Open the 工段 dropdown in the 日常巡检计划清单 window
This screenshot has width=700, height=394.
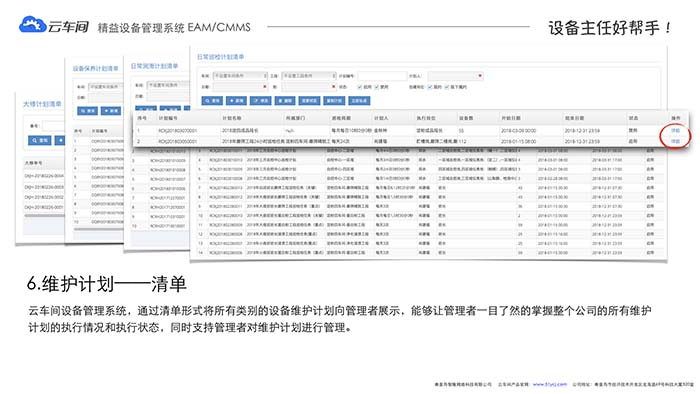[308, 76]
